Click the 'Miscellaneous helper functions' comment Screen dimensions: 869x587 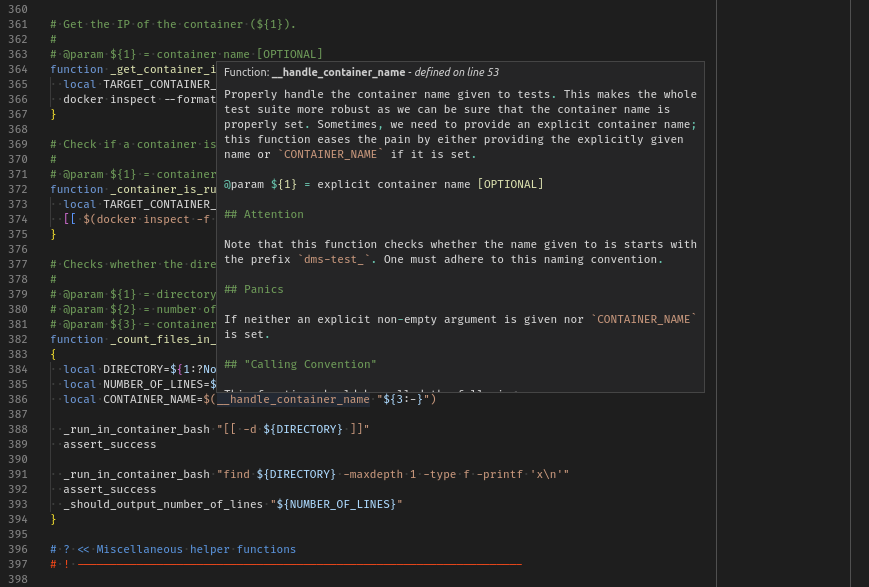(196, 549)
